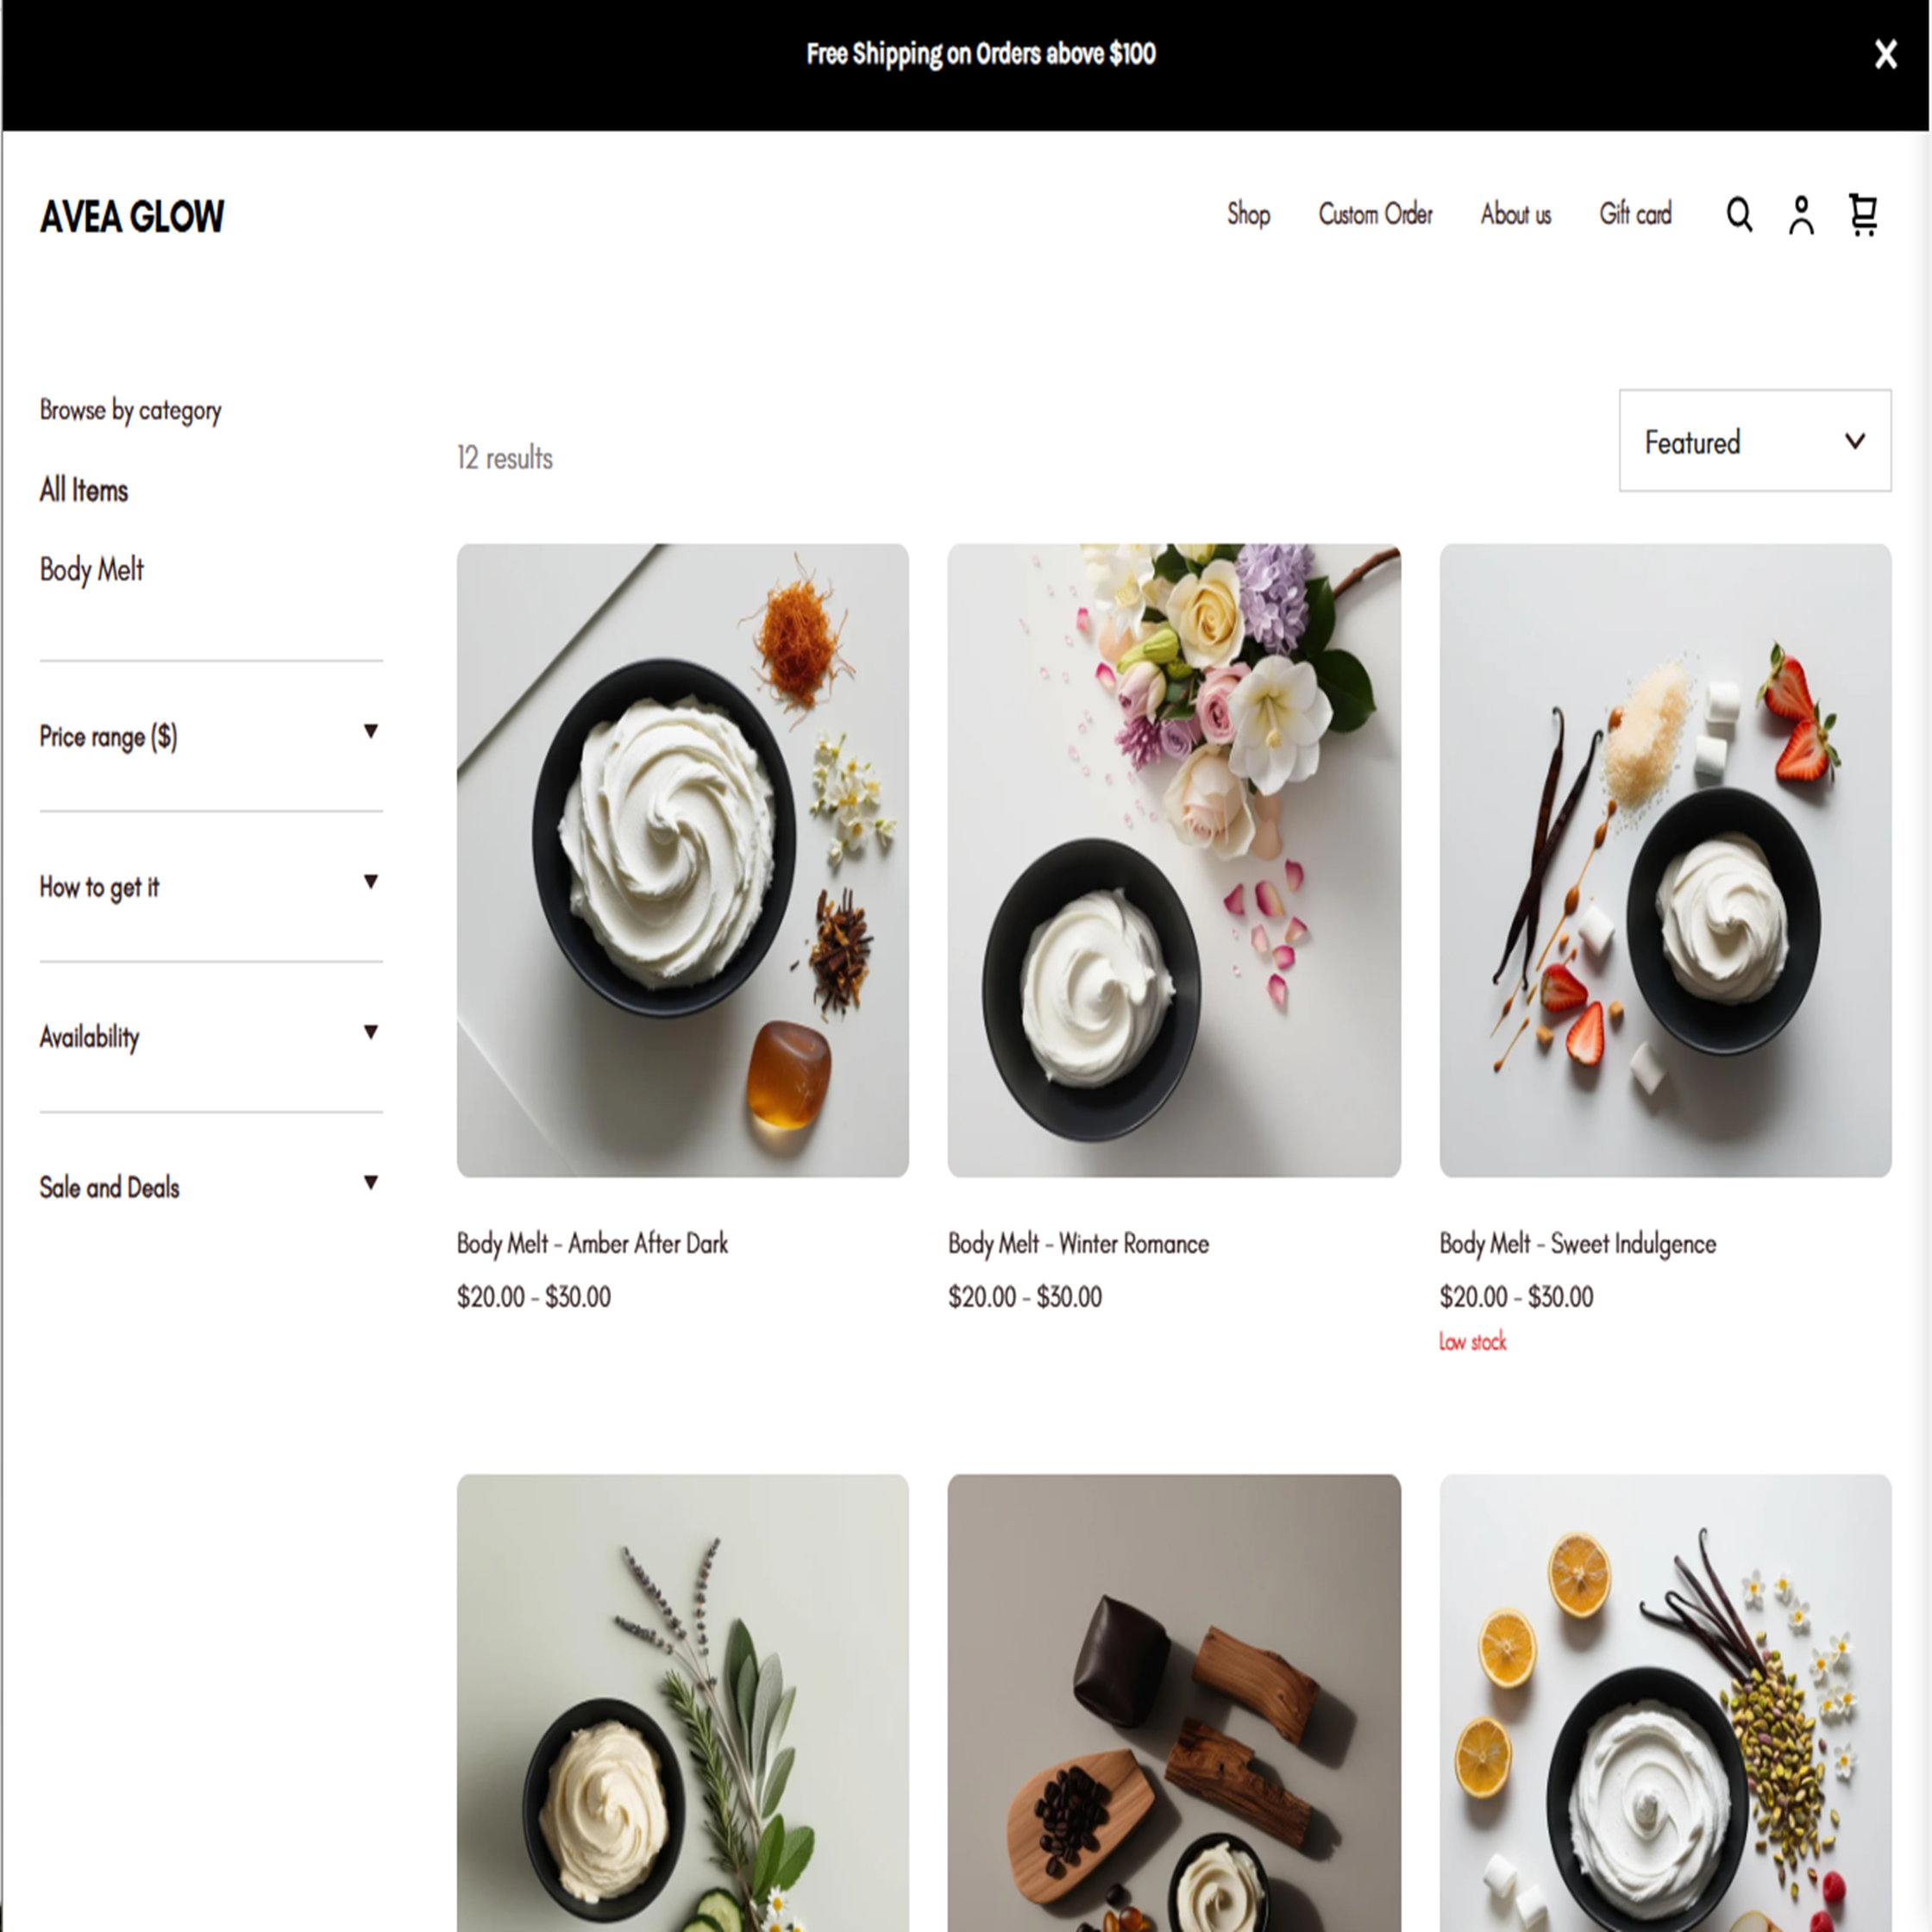Open the shopping cart icon
This screenshot has height=1932, width=1932.
(1863, 215)
